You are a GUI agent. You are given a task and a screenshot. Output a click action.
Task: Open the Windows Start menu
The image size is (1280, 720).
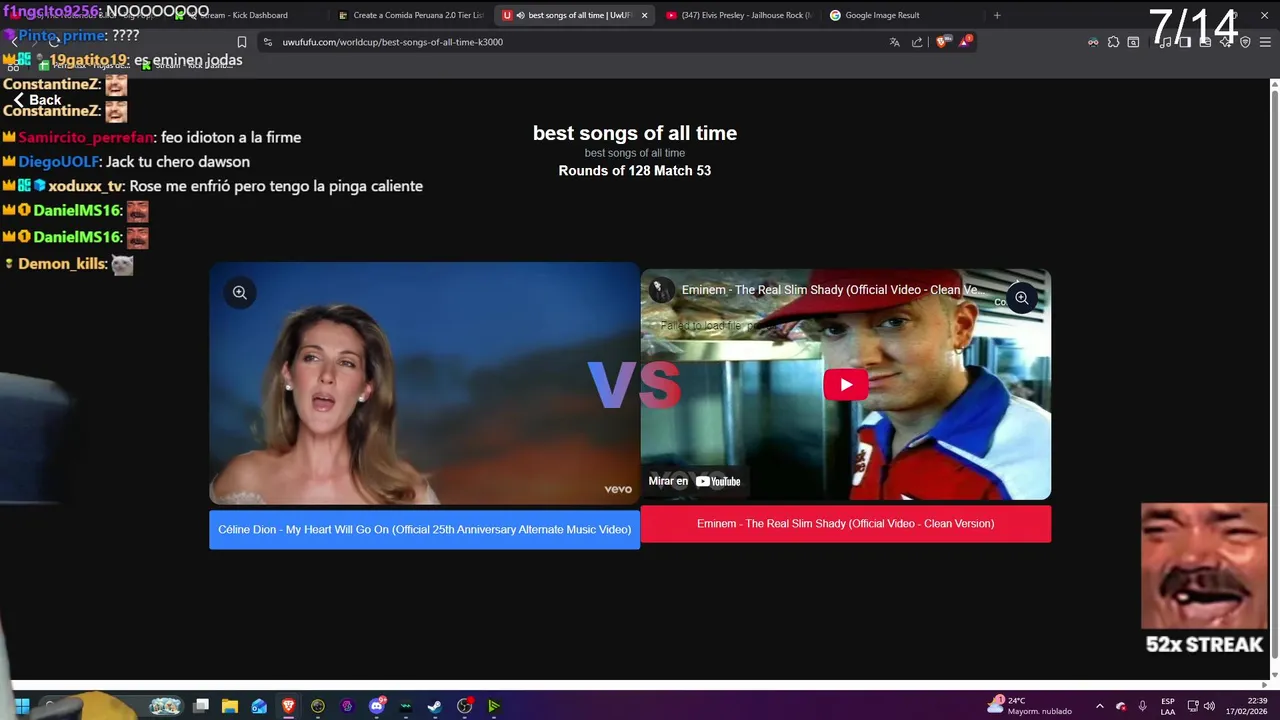(22, 706)
